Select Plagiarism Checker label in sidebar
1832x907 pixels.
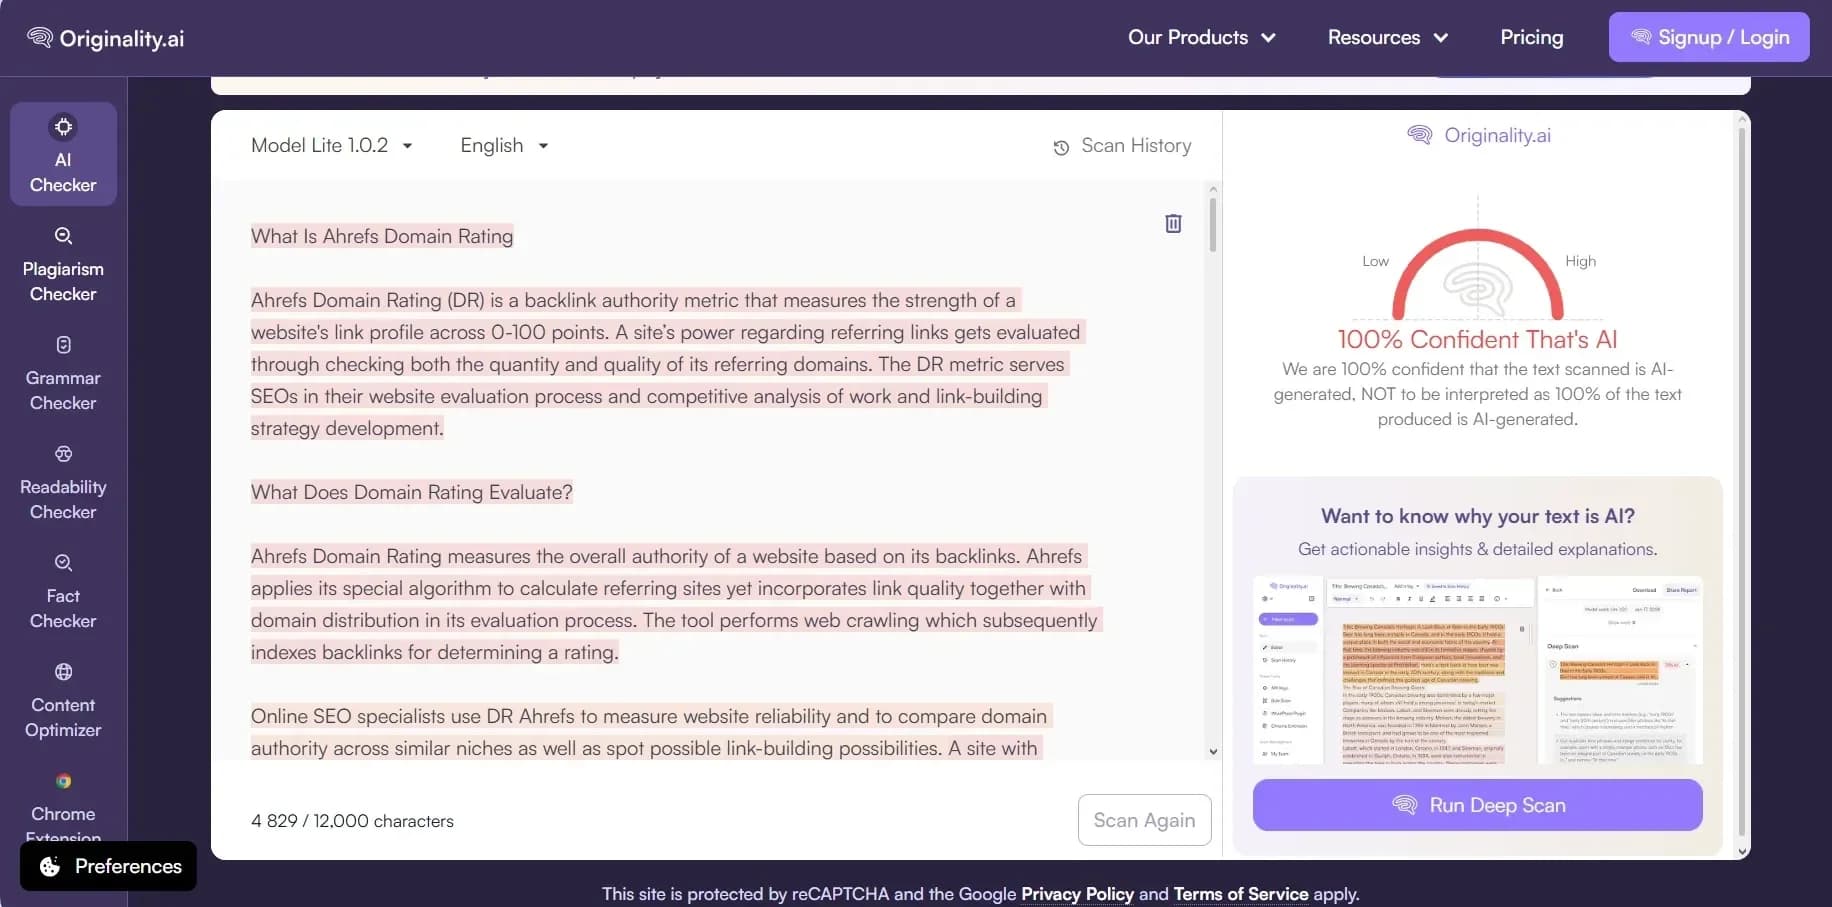click(x=63, y=281)
